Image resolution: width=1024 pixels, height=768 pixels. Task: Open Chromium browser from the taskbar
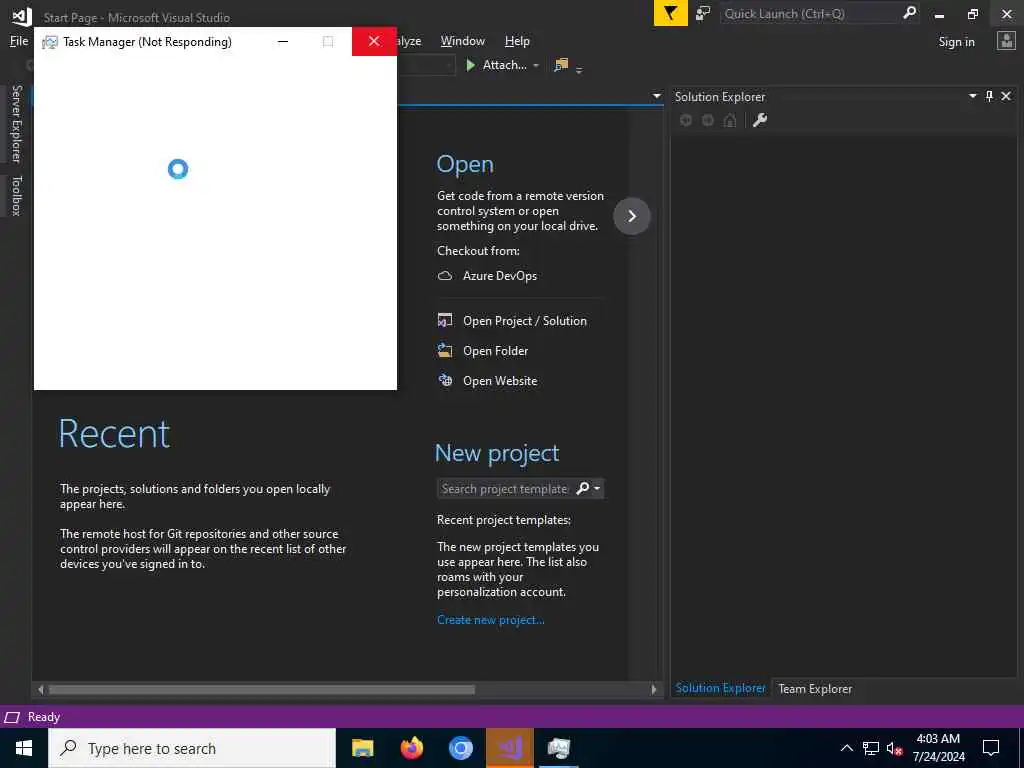click(460, 748)
